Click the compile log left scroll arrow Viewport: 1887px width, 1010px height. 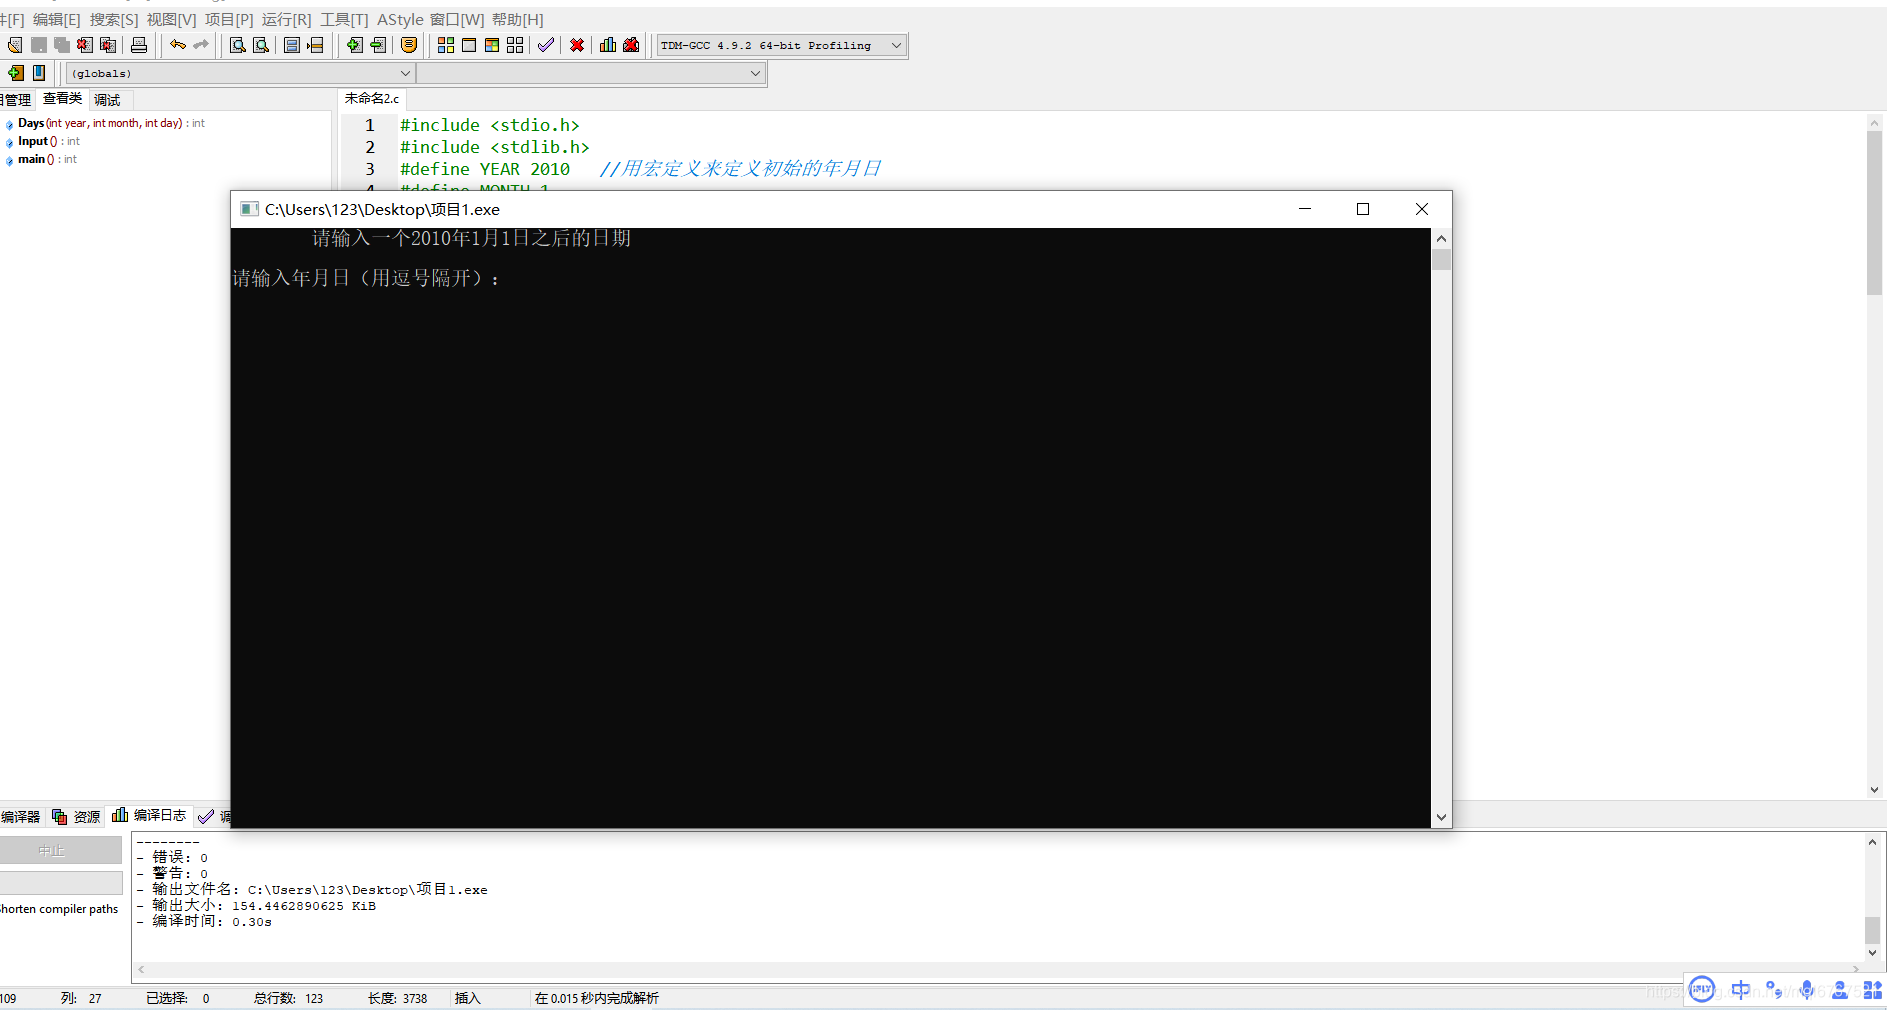141,969
